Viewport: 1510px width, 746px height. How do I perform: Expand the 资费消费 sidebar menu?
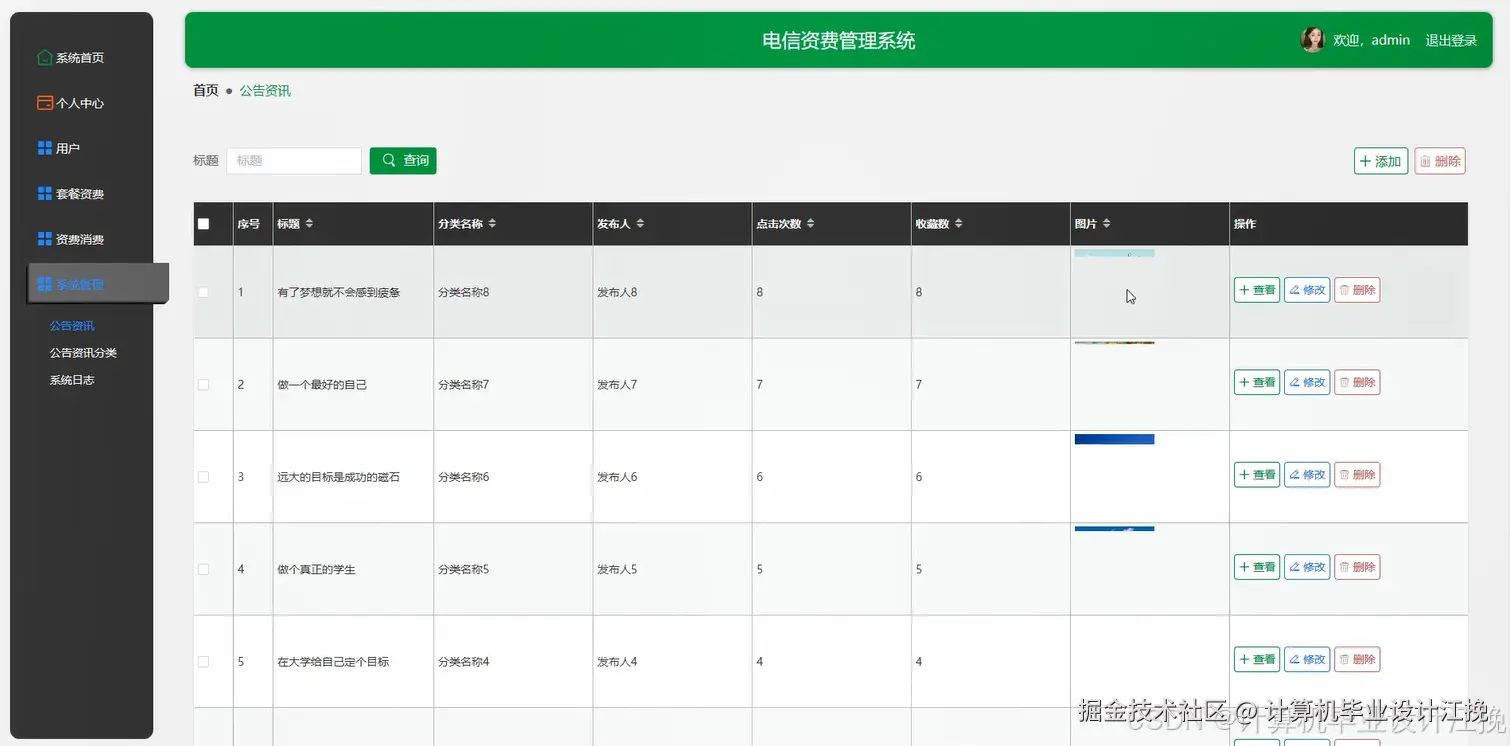[82, 239]
